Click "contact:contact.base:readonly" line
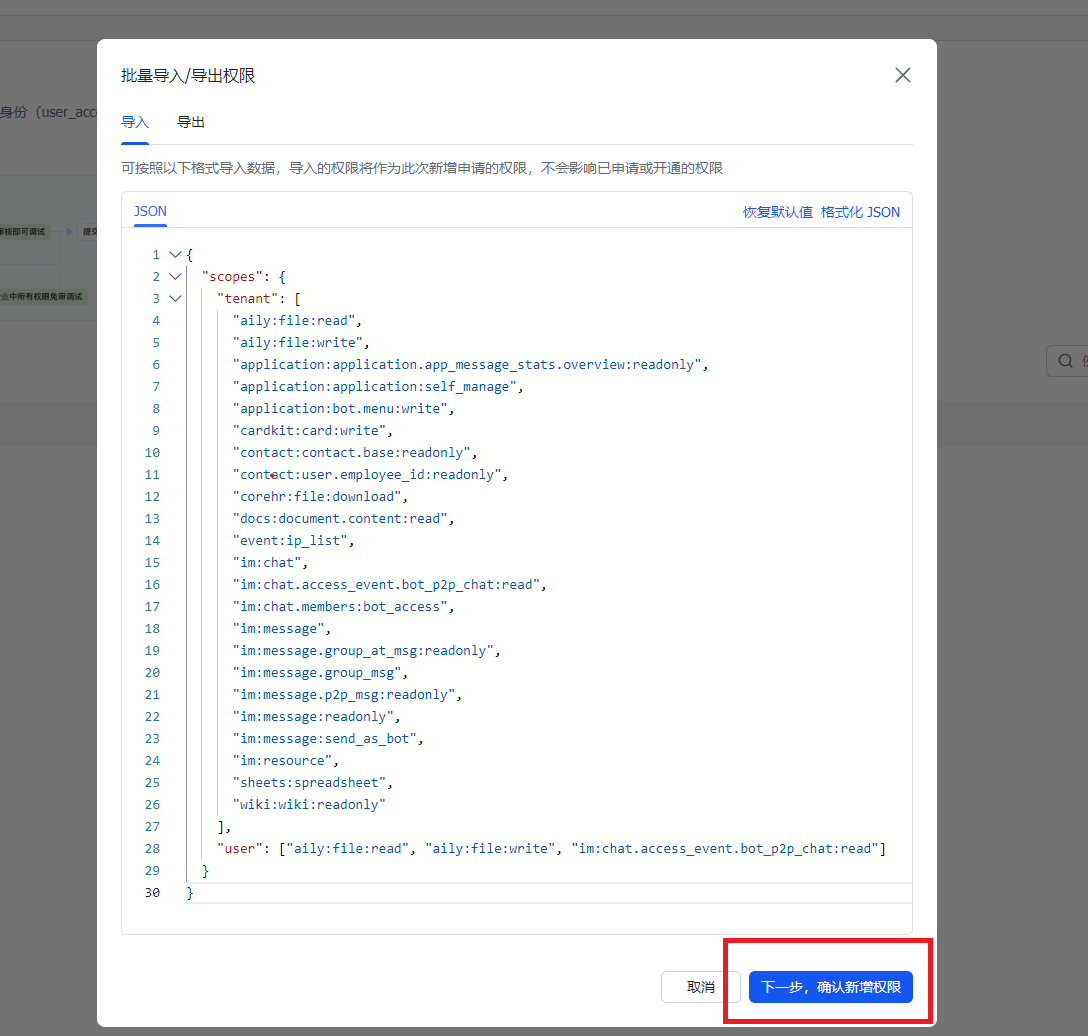 (355, 452)
